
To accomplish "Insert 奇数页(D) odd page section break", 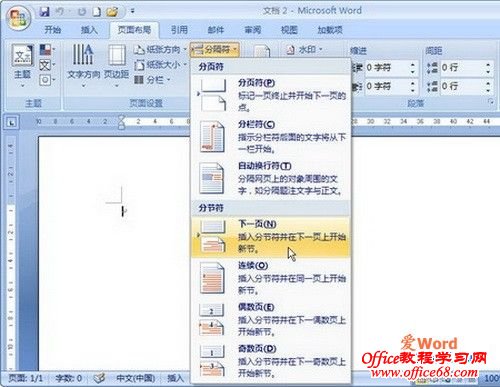I will [x=271, y=362].
